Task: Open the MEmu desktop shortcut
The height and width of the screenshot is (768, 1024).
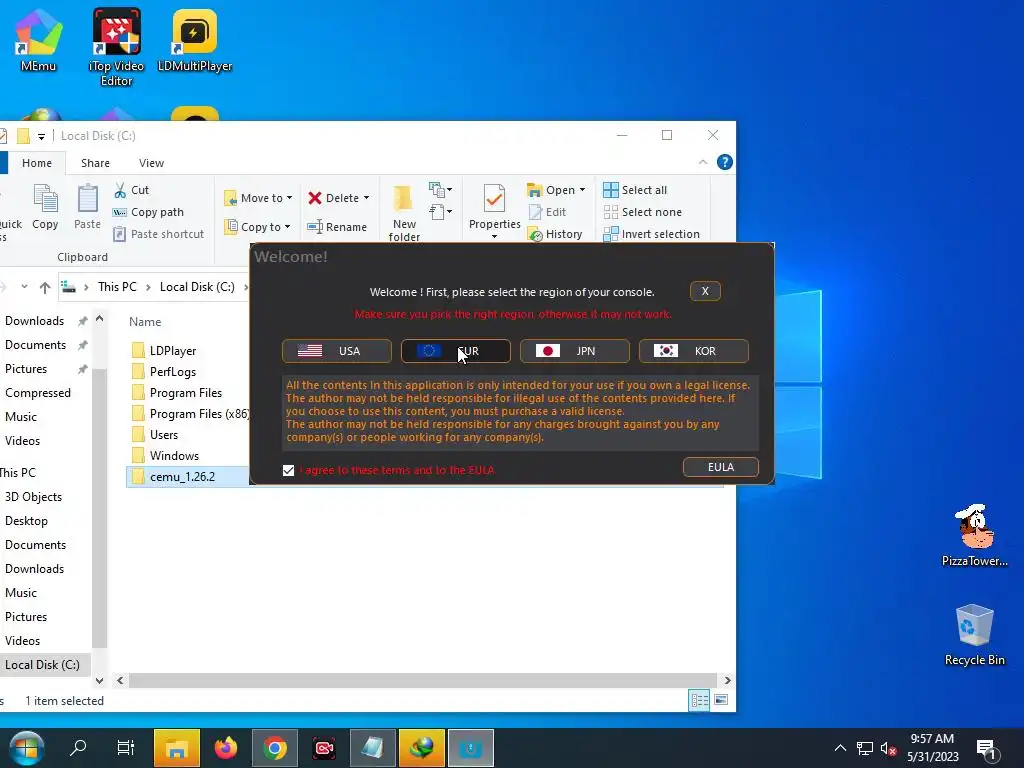Action: pyautogui.click(x=38, y=40)
